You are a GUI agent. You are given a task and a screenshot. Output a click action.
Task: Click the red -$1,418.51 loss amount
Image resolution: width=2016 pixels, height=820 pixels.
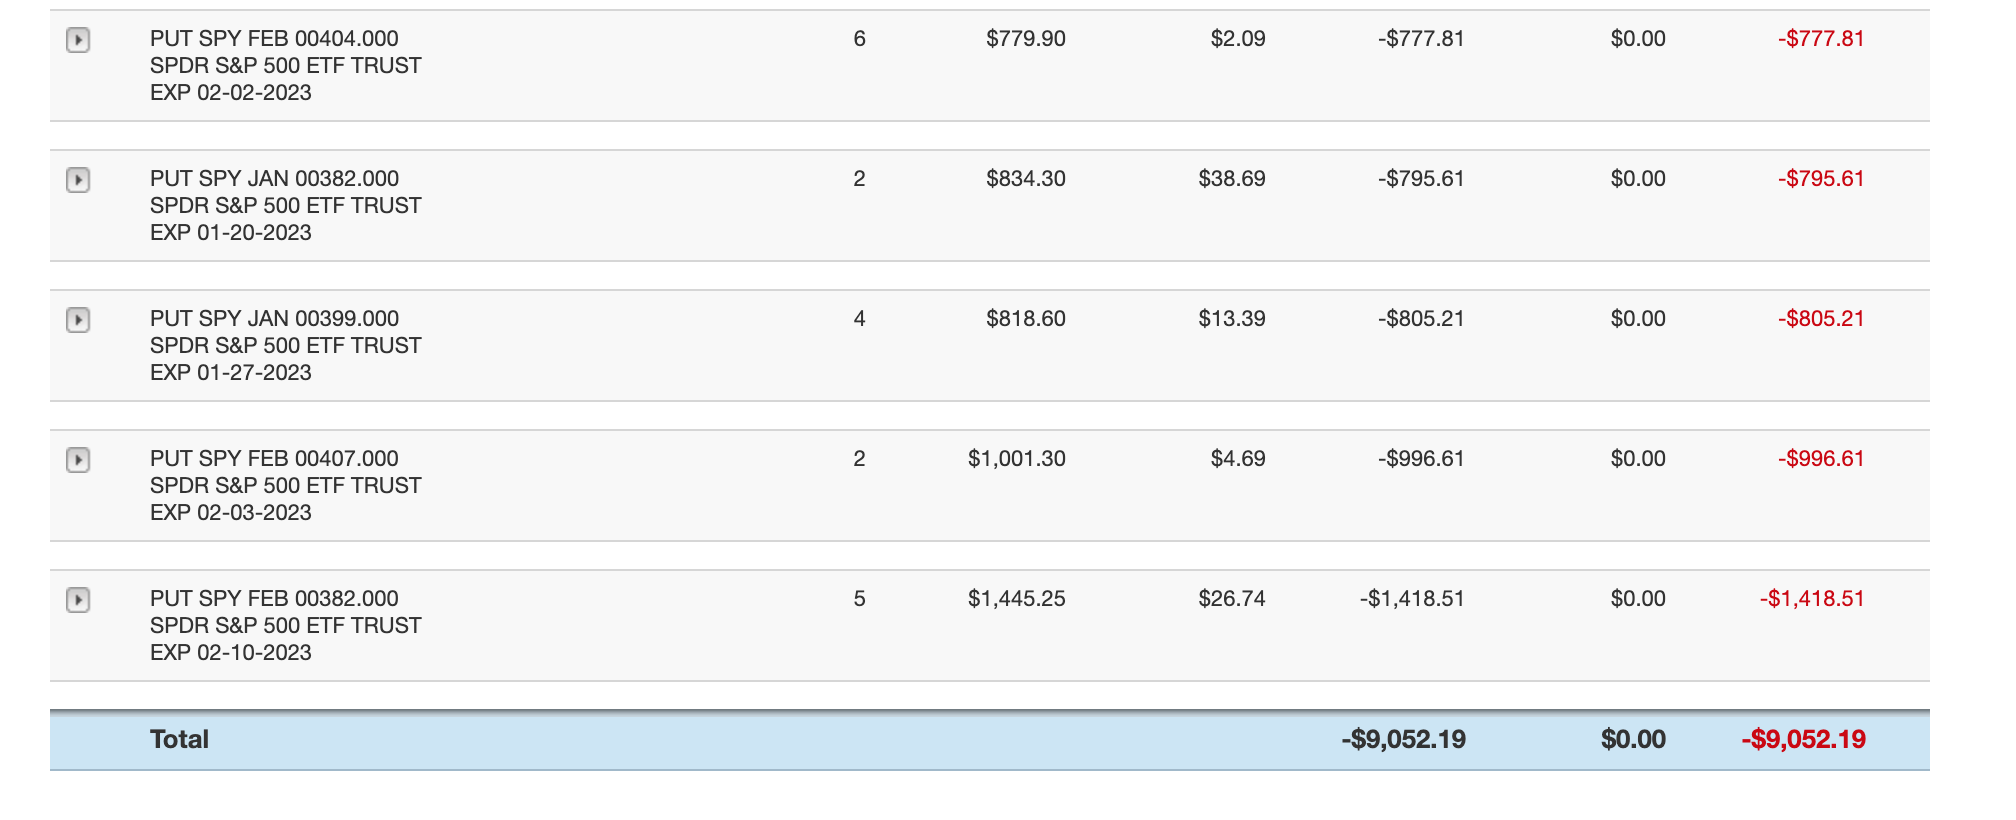pyautogui.click(x=1811, y=599)
